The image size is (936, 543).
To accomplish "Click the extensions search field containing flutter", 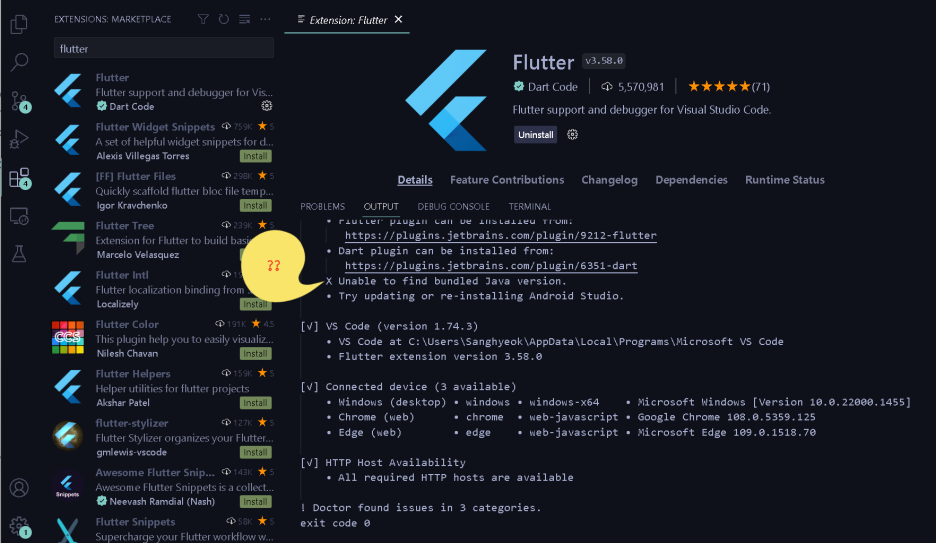I will pyautogui.click(x=164, y=48).
